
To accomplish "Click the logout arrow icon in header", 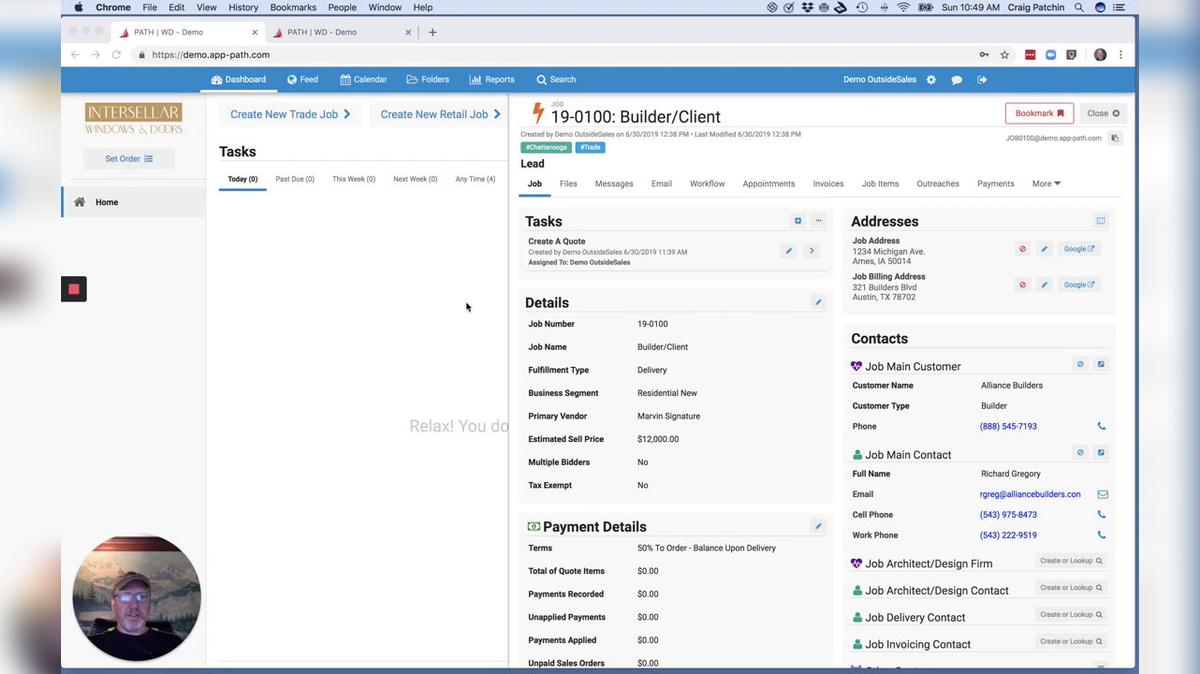I will pos(982,80).
